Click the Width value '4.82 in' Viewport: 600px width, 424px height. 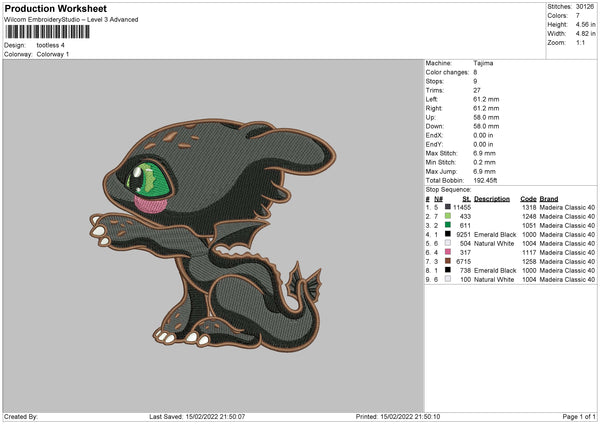585,34
